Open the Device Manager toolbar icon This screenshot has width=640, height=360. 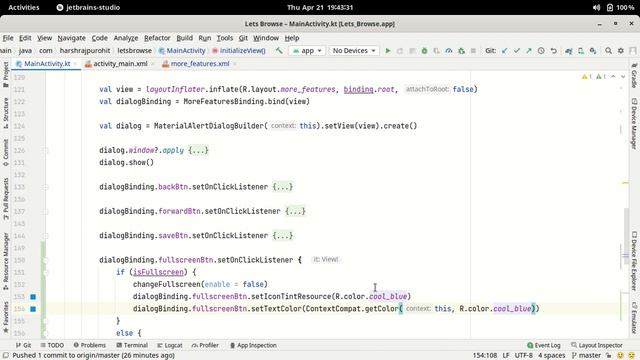tap(581, 51)
